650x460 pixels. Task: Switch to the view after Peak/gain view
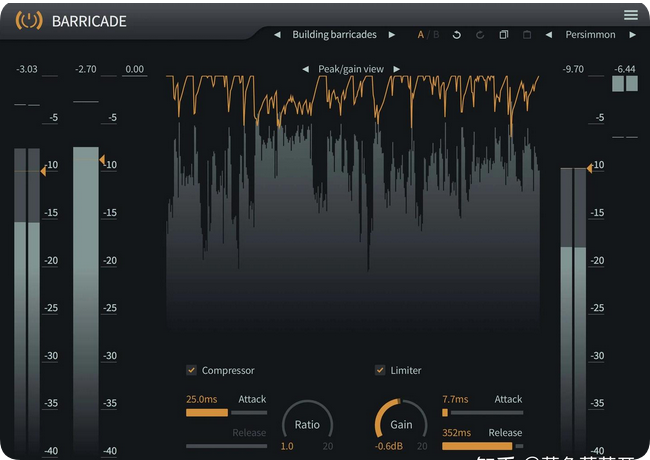[x=396, y=69]
